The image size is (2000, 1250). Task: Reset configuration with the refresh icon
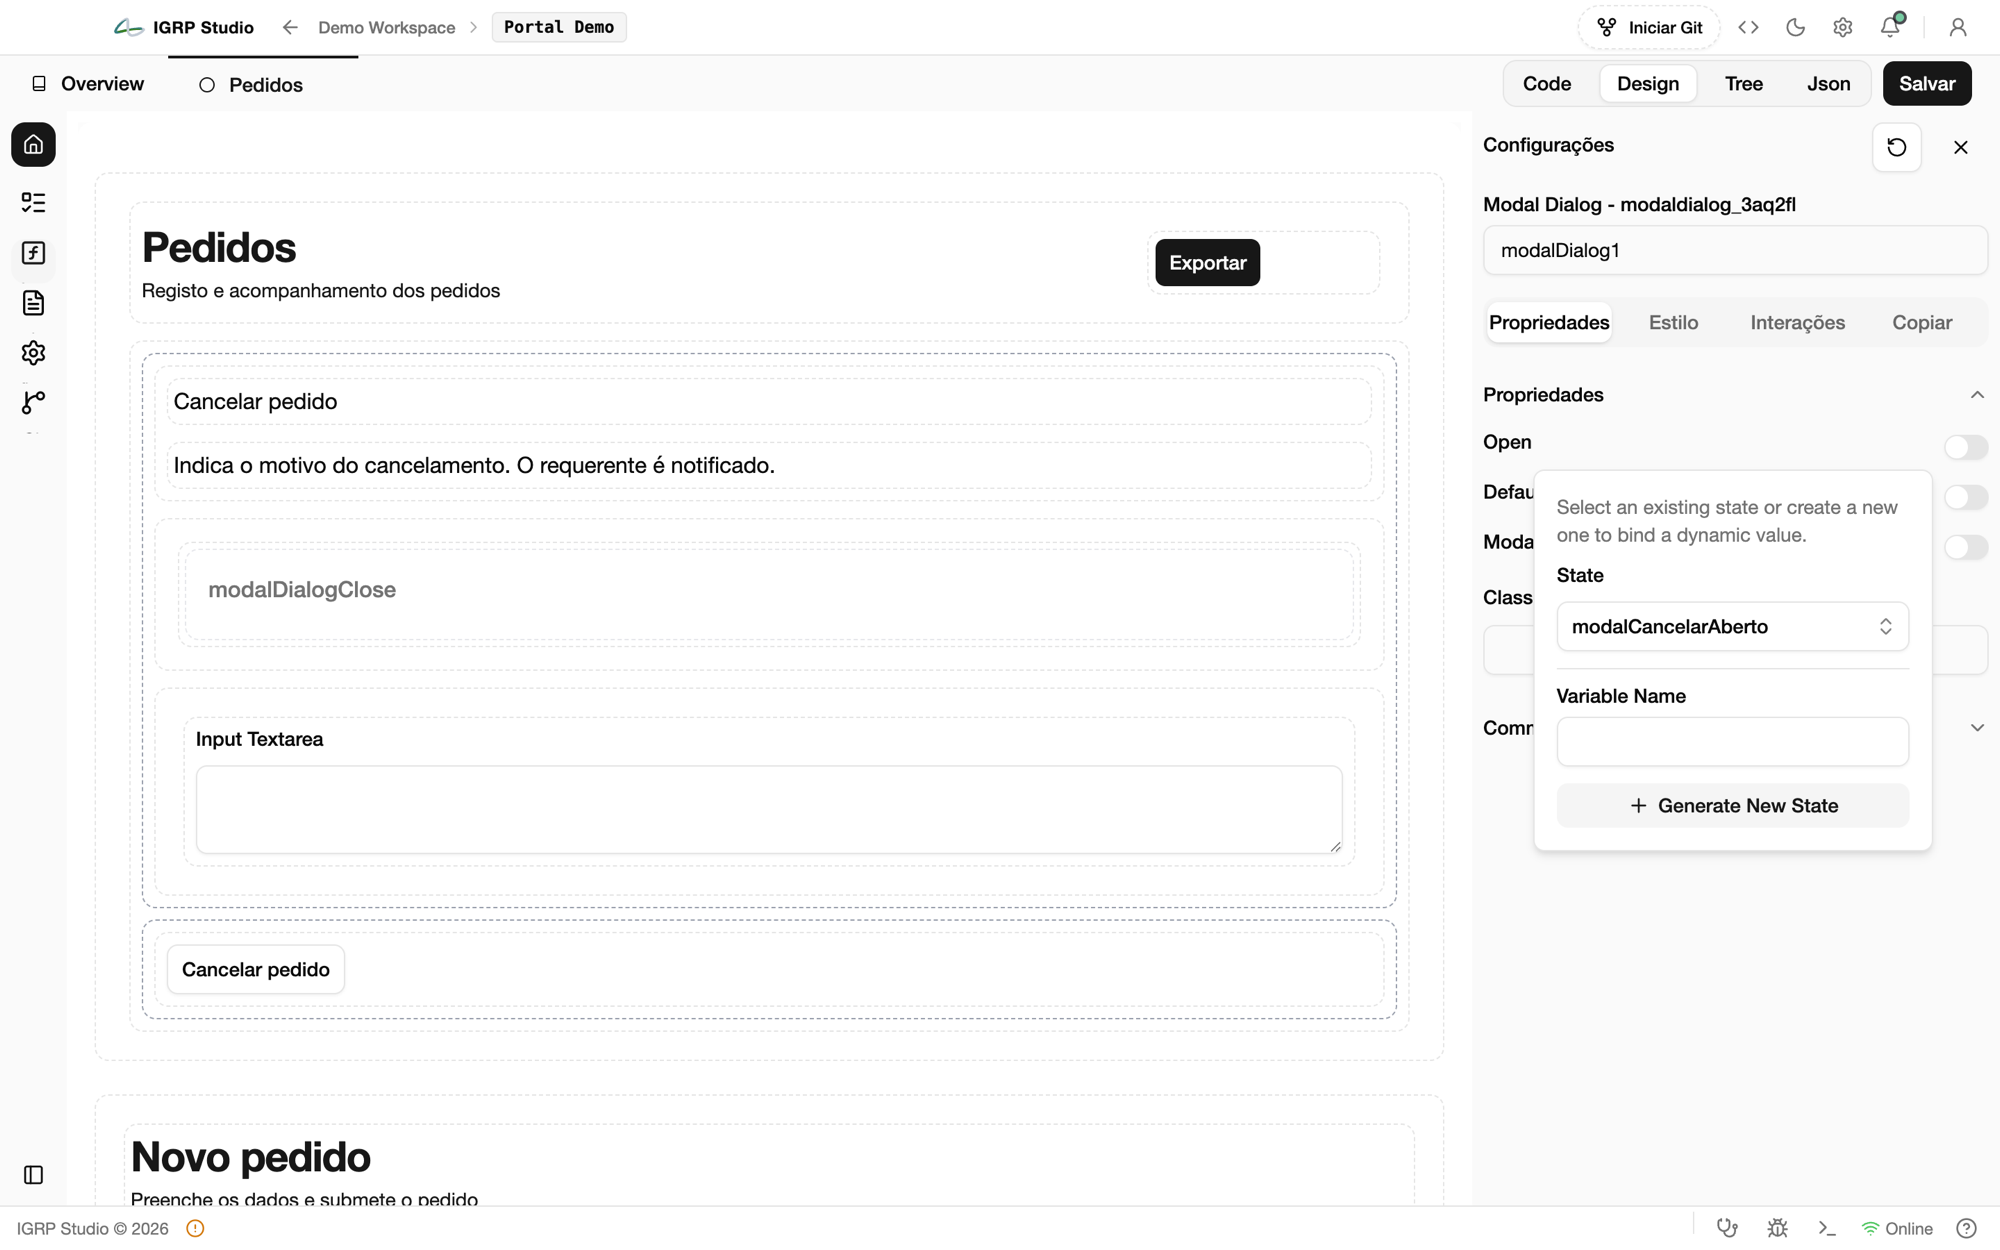[x=1896, y=147]
